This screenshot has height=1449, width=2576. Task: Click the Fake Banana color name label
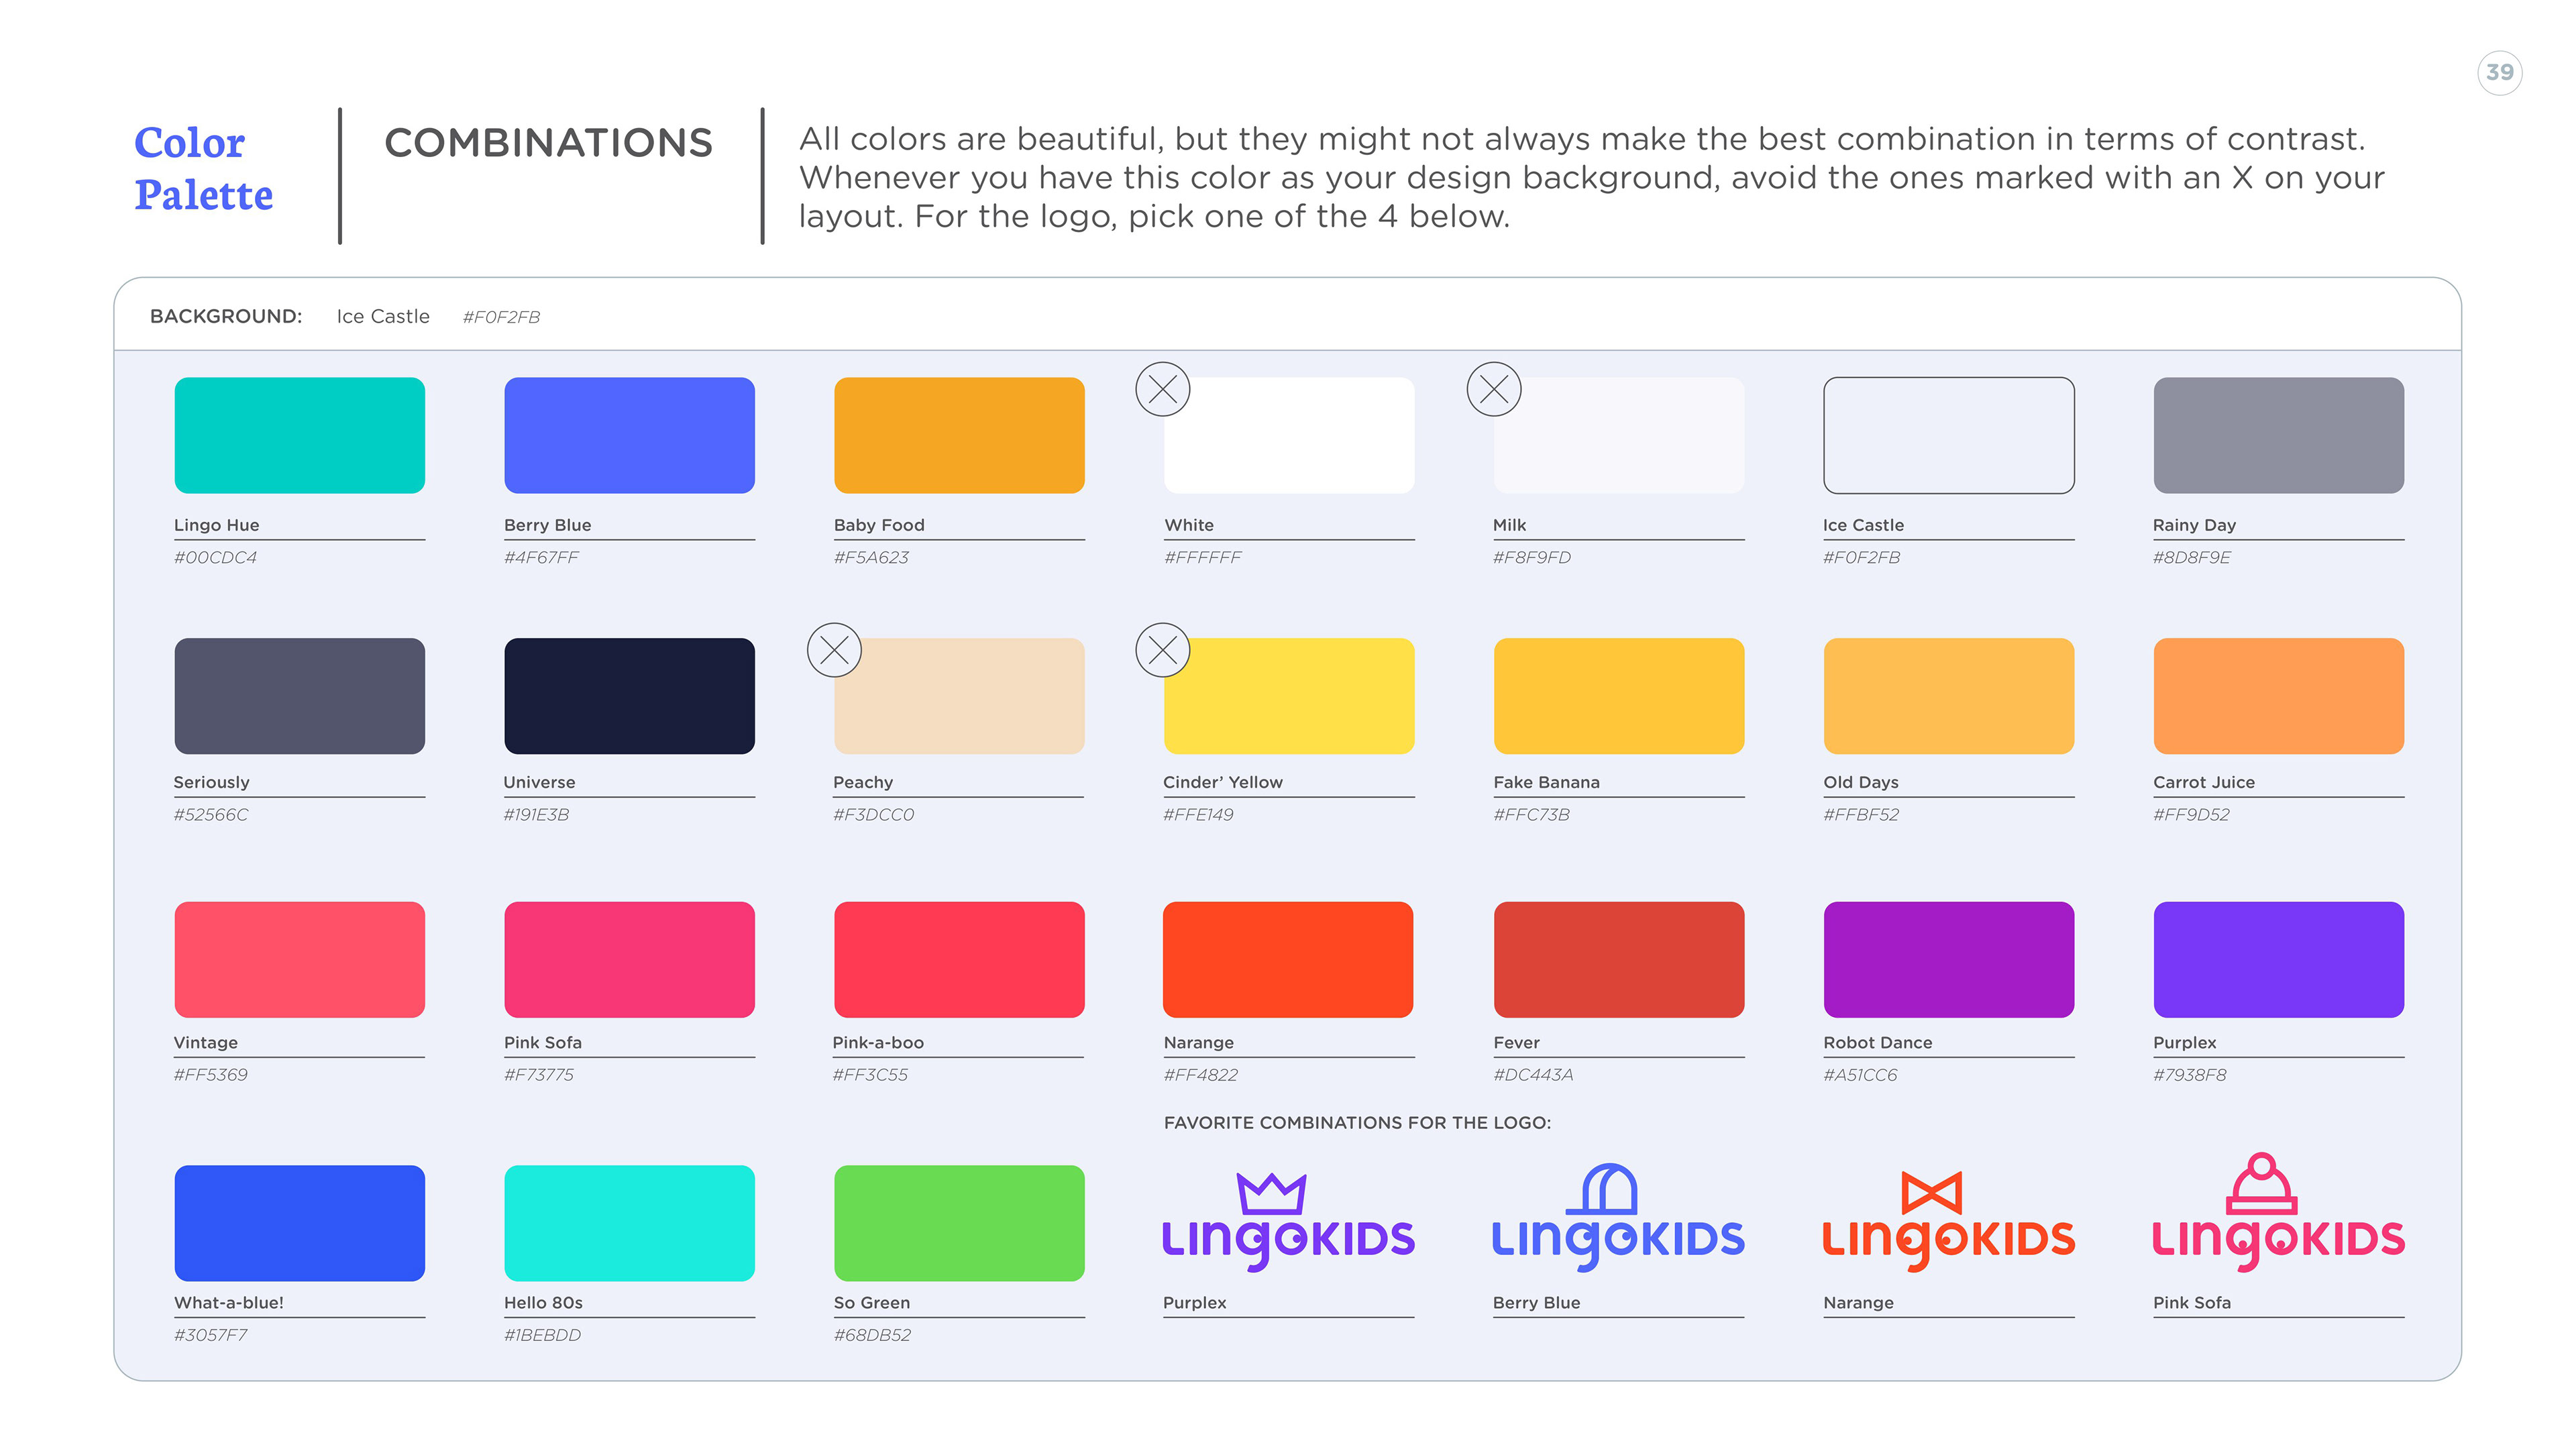[x=1546, y=782]
